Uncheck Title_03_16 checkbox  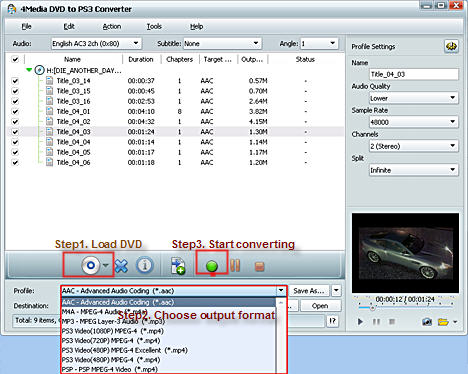(x=15, y=101)
